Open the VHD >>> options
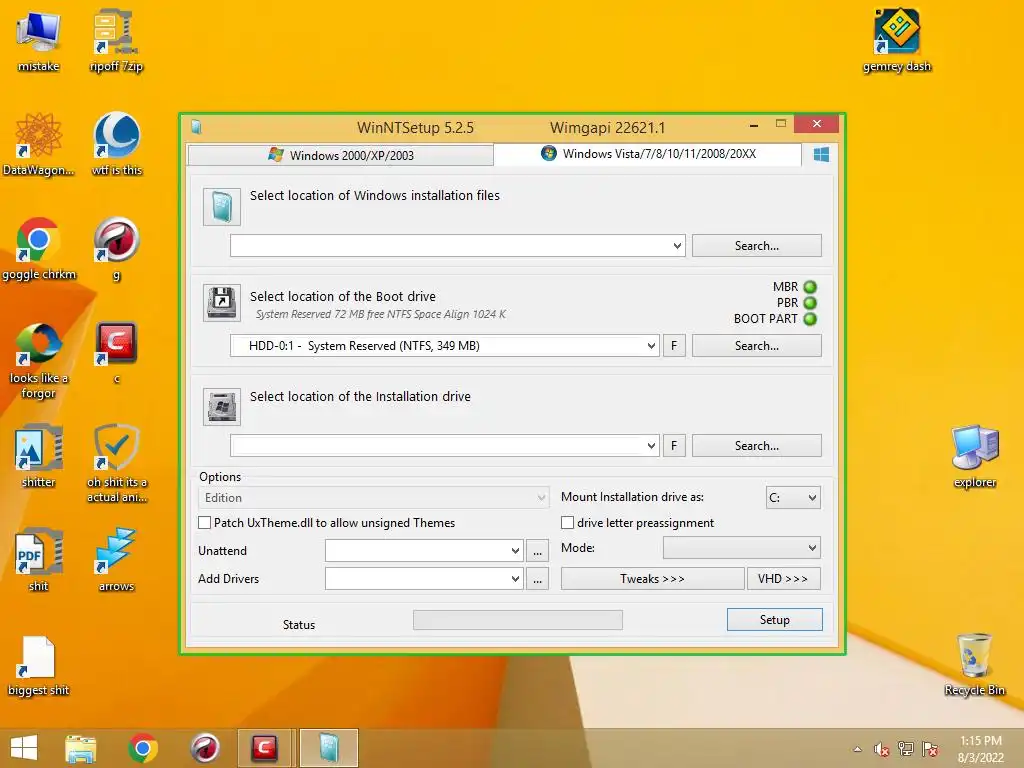The width and height of the screenshot is (1024, 768). (784, 579)
